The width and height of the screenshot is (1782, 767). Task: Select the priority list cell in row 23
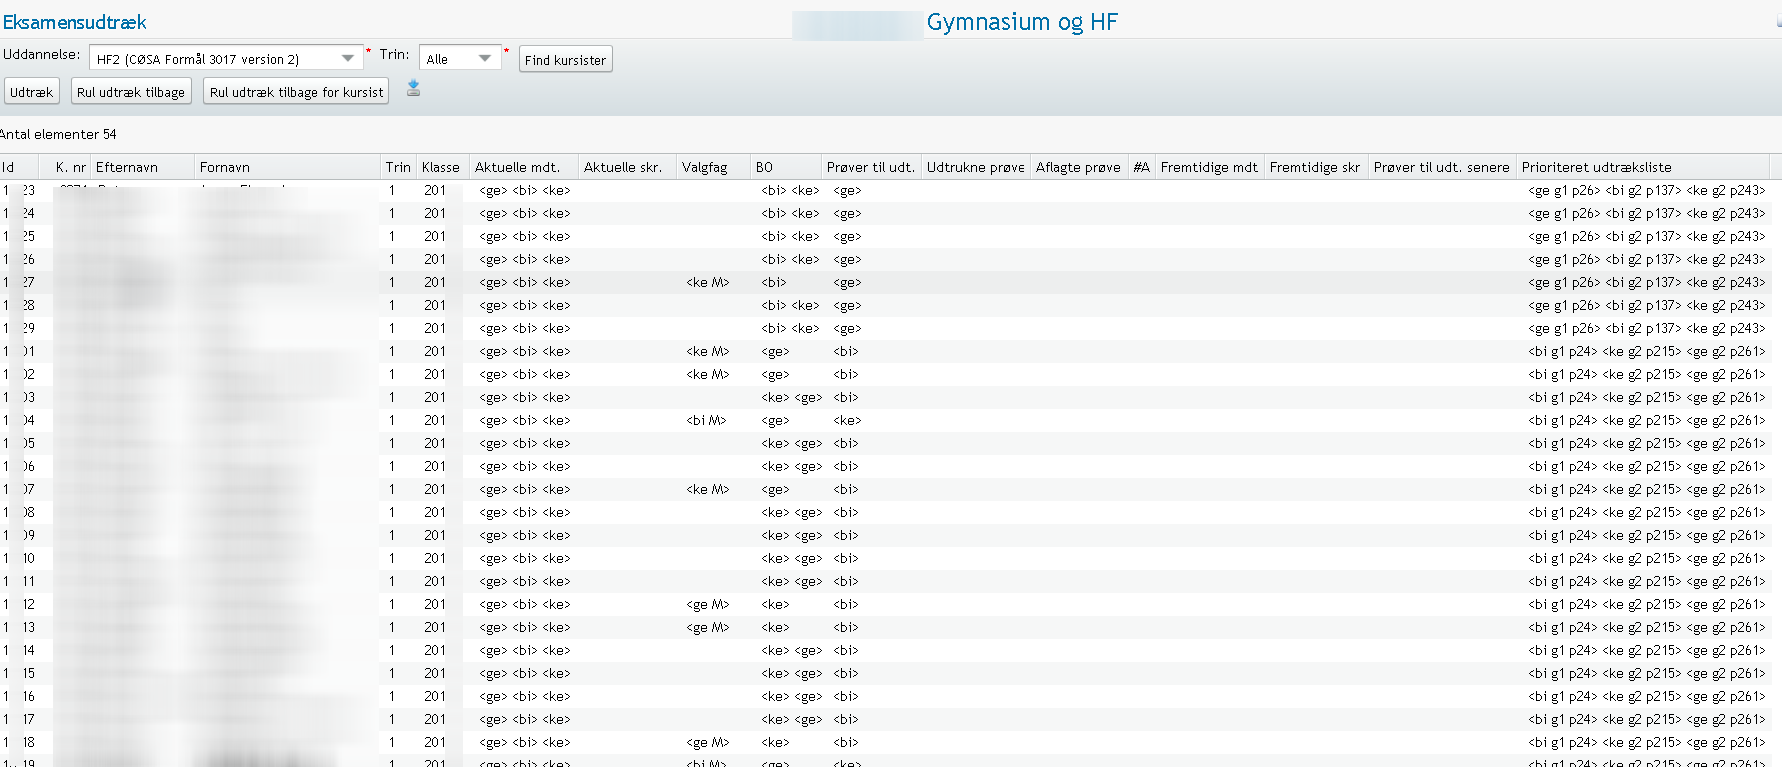click(x=1647, y=190)
